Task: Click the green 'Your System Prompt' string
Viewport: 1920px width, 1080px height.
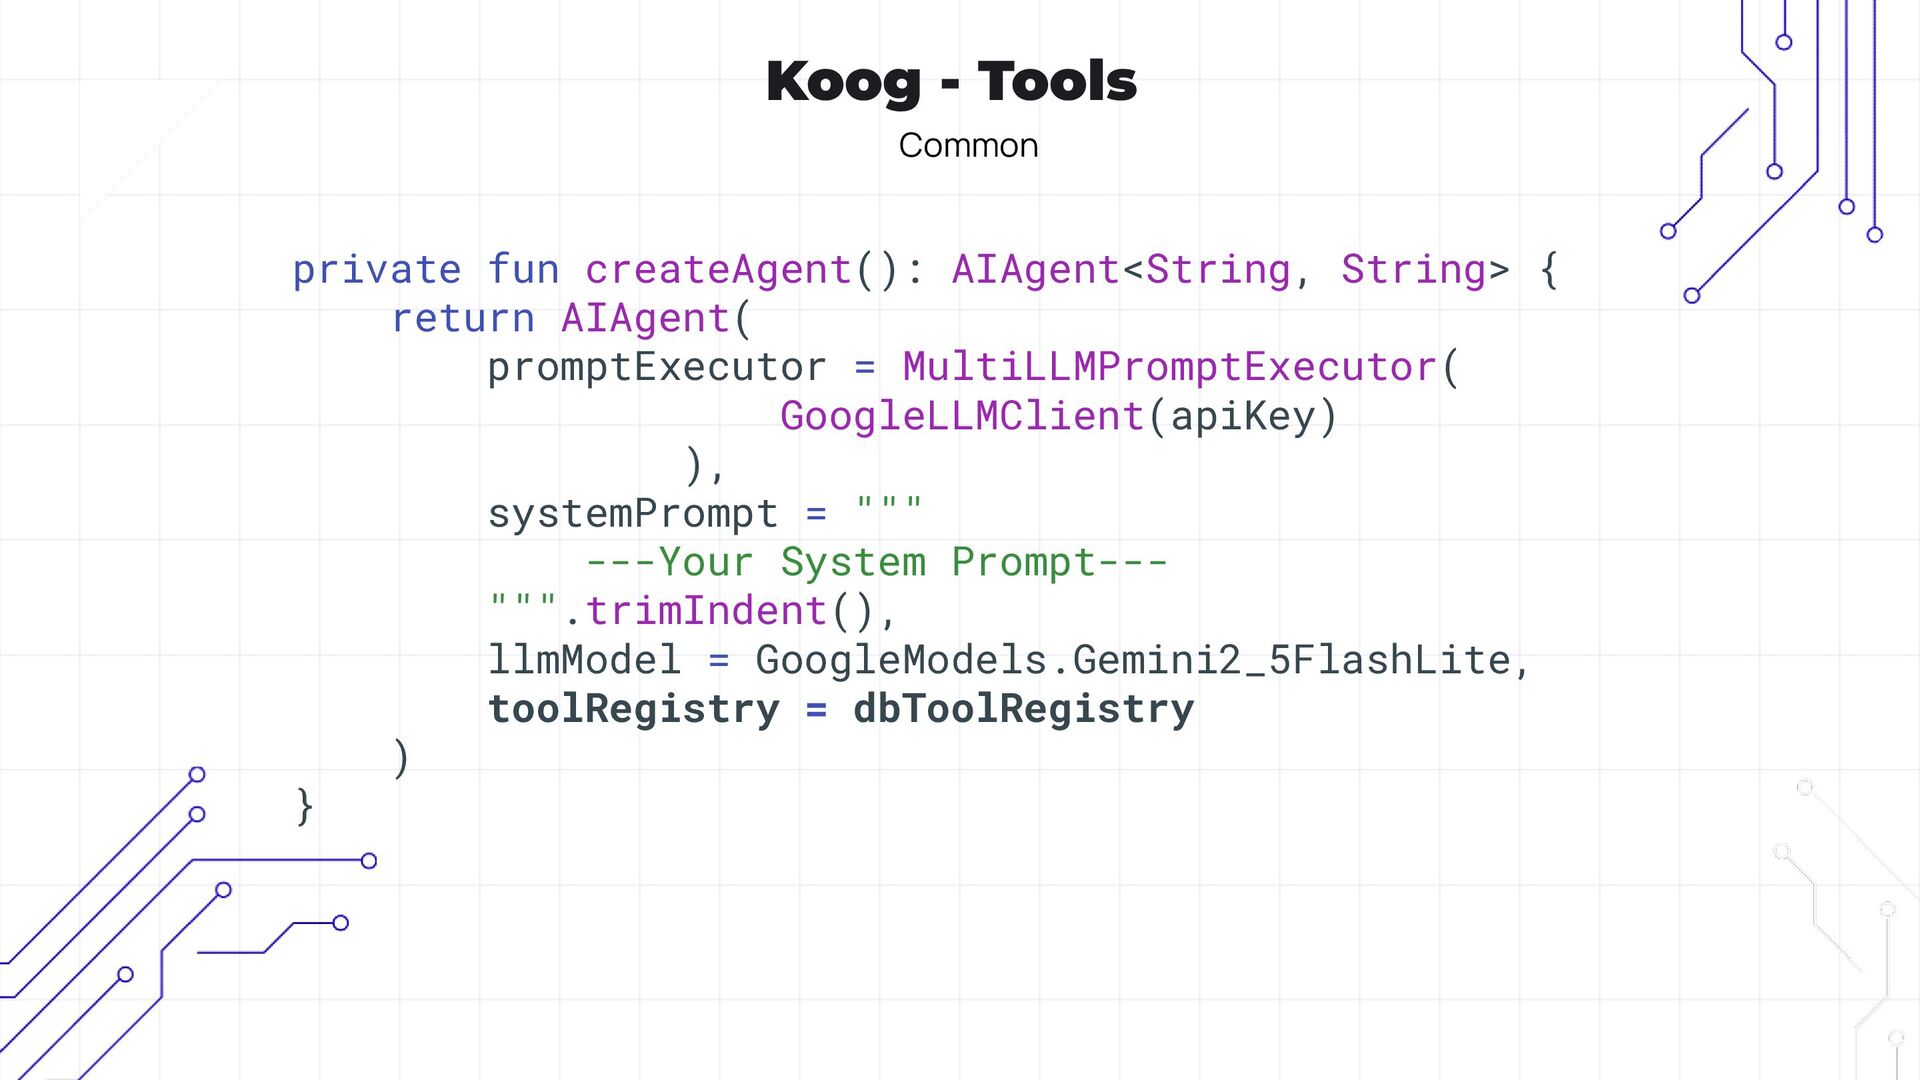Action: (x=876, y=562)
